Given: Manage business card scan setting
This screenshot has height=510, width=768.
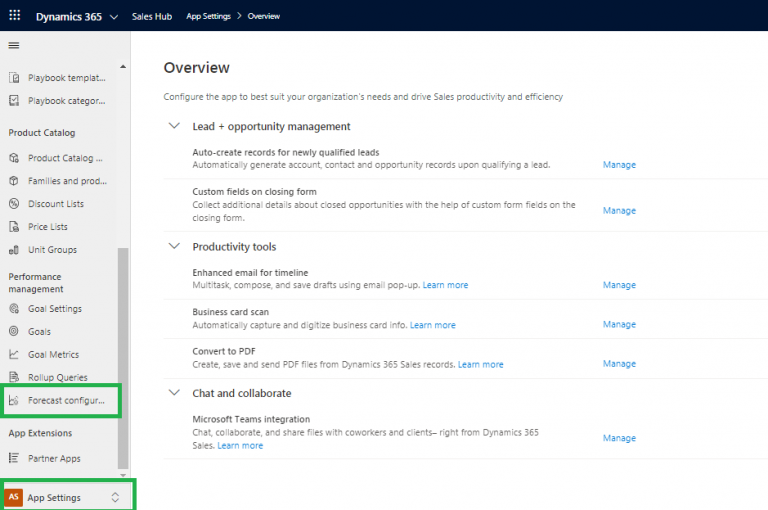Looking at the screenshot, I should click(x=619, y=324).
